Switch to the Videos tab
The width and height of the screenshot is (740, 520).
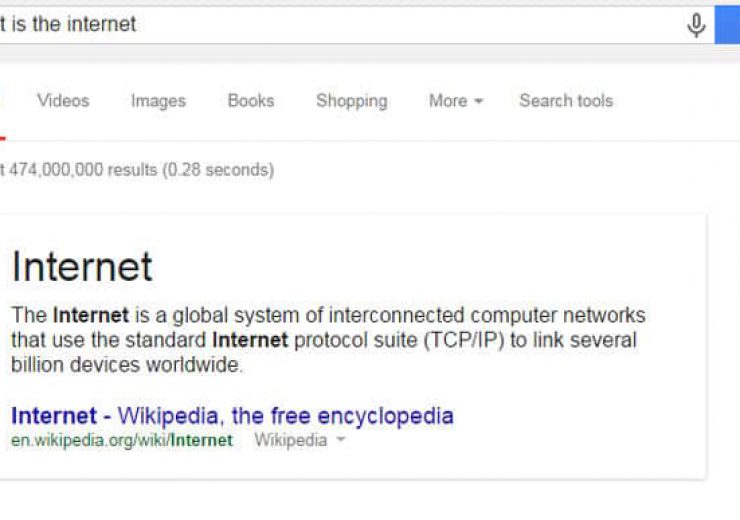63,100
